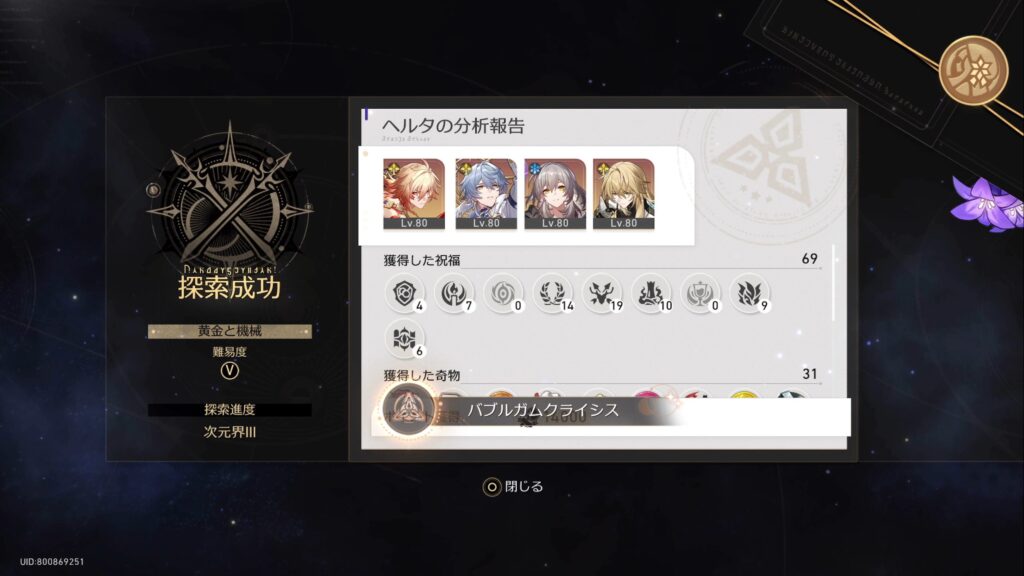The height and width of the screenshot is (576, 1024).
Task: Click the バブルガムクライシス achievement banner
Action: (611, 410)
